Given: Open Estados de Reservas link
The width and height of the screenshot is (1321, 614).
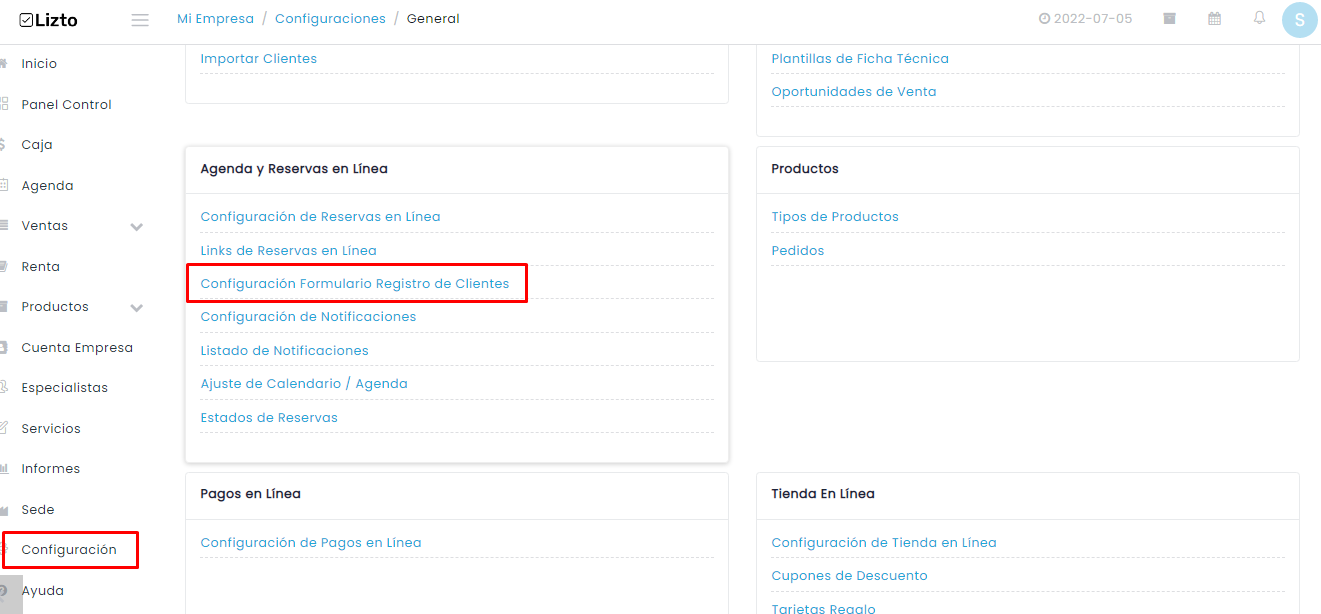Looking at the screenshot, I should [x=269, y=418].
